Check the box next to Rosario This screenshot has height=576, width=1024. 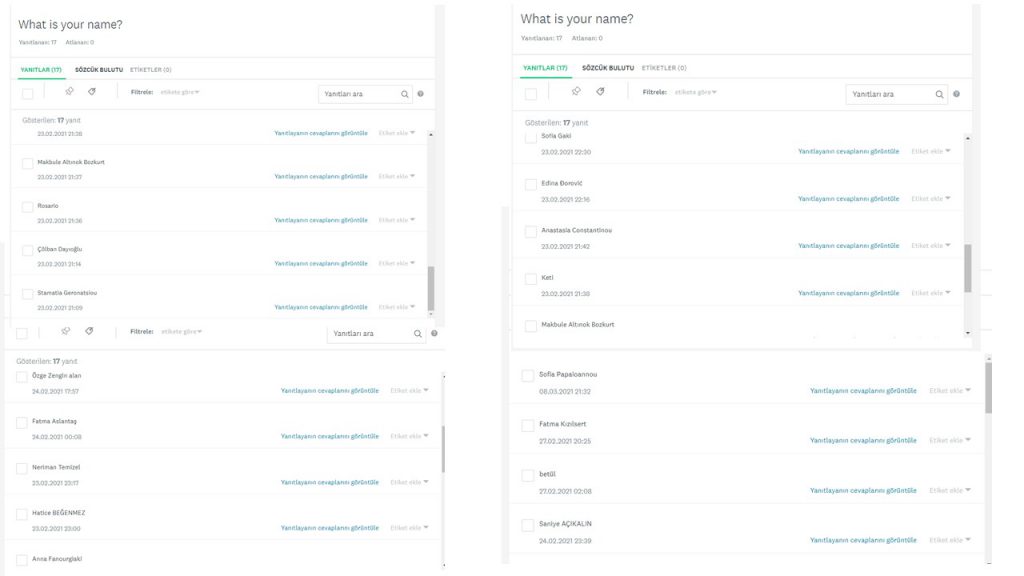(x=28, y=207)
